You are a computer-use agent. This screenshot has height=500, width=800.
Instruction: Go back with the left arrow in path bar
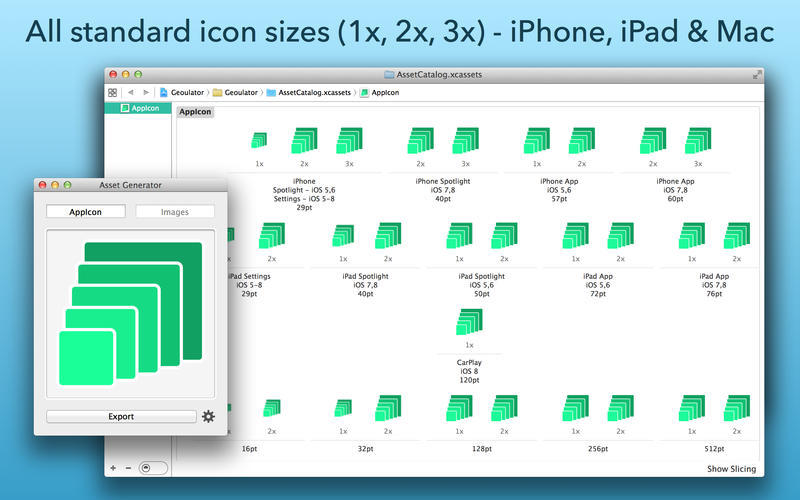point(131,92)
